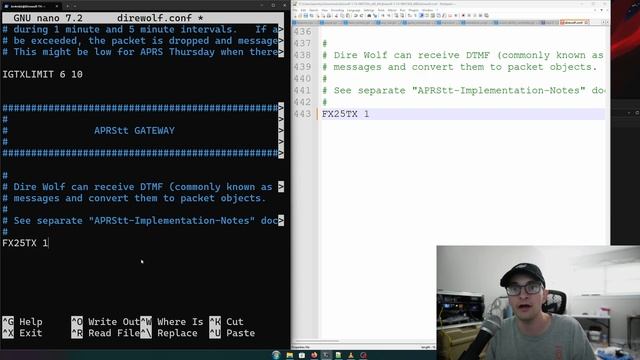Open the Plugins menu in Notepad++
640x360 pixels.
click(413, 10)
